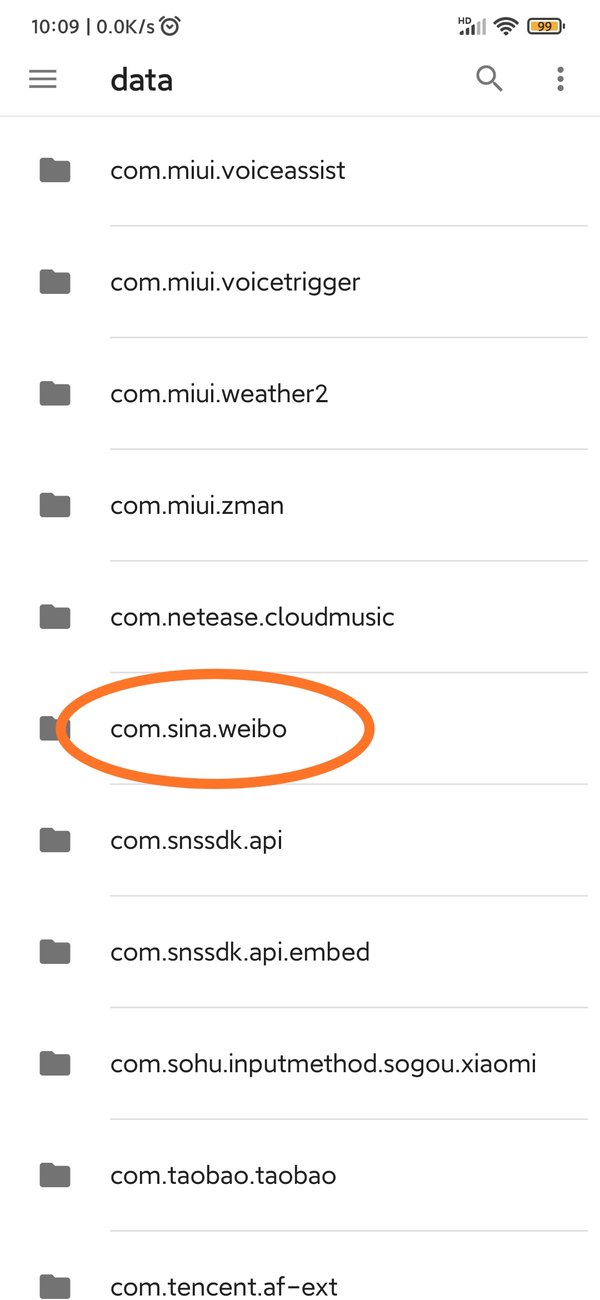Tap folder icon beside com.miui.voiceassist
The width and height of the screenshot is (600, 1300).
[55, 171]
